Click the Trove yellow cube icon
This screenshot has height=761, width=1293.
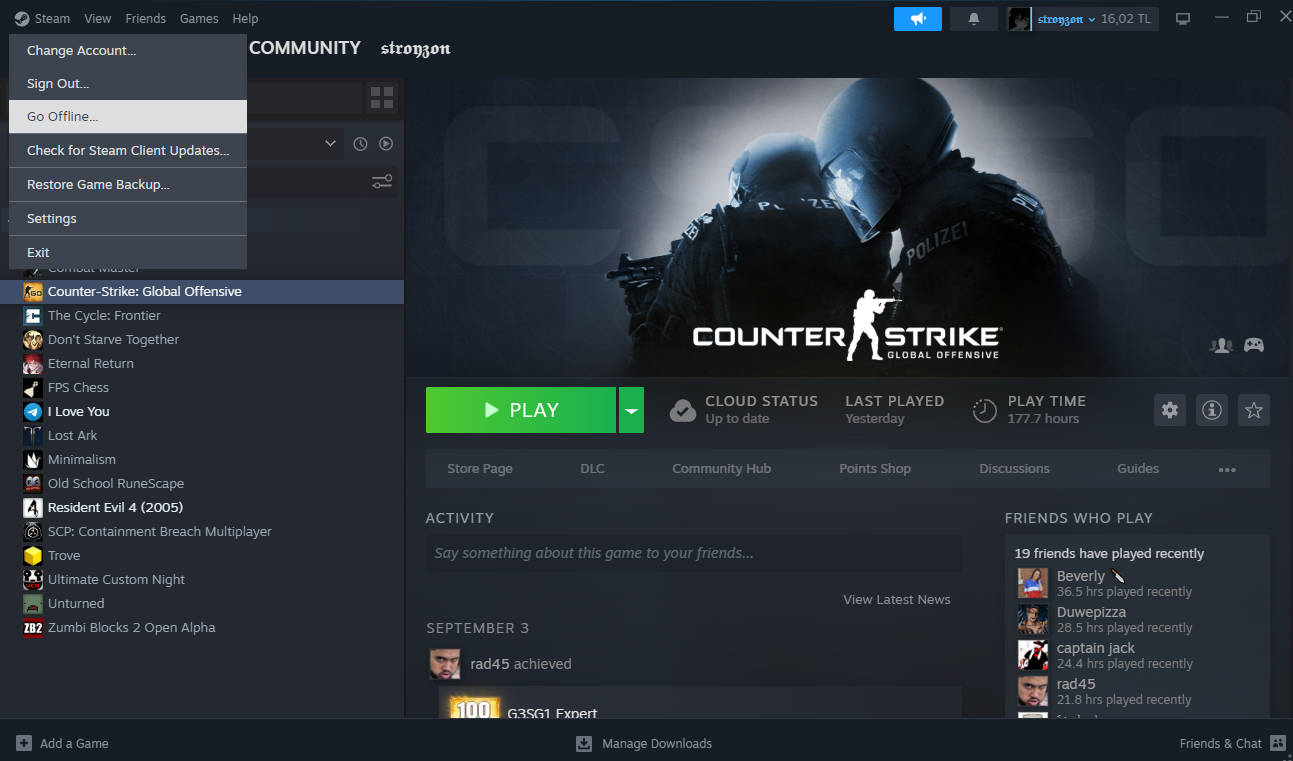[33, 556]
